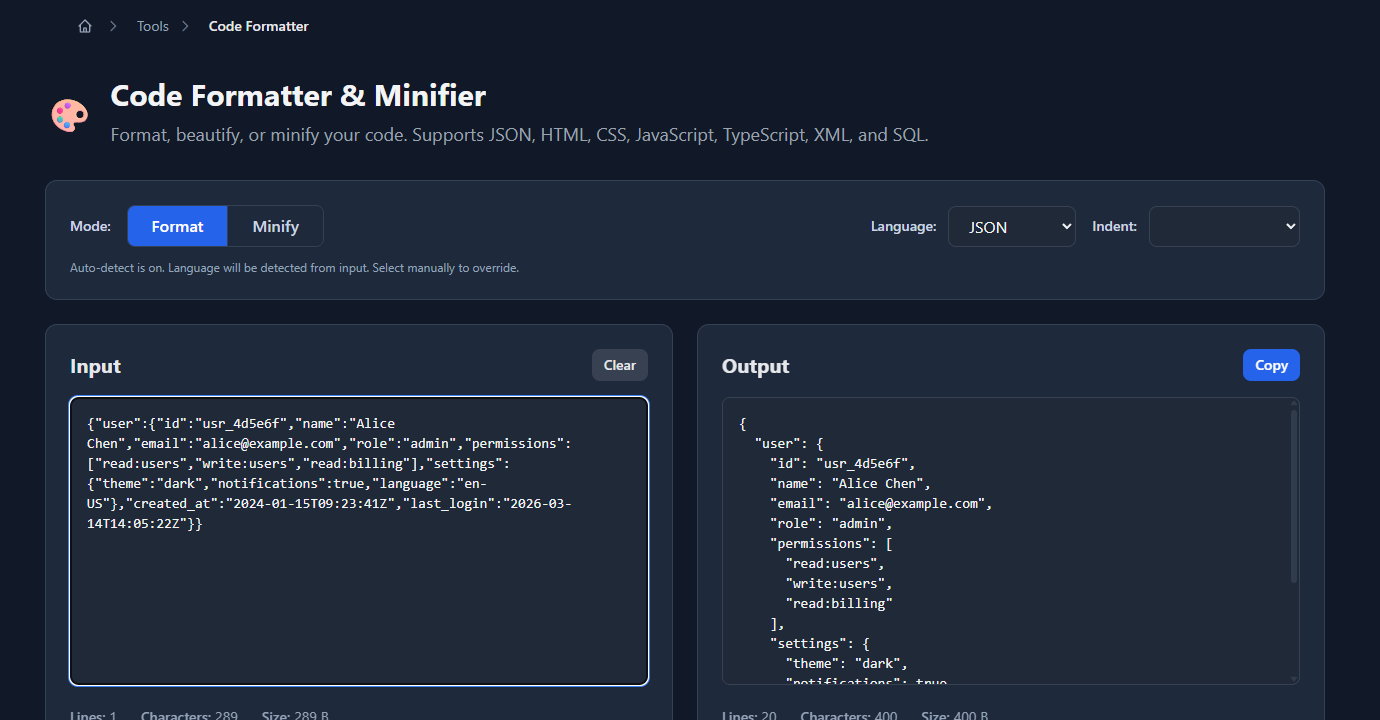
Task: Click the Indent: label
Action: (1114, 226)
